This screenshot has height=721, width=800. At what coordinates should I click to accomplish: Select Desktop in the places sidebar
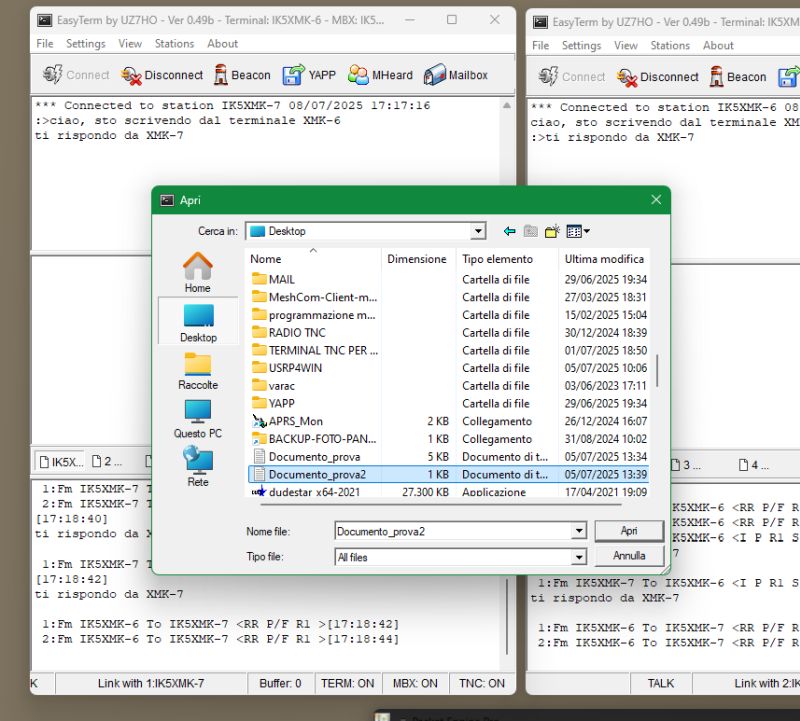[x=198, y=322]
